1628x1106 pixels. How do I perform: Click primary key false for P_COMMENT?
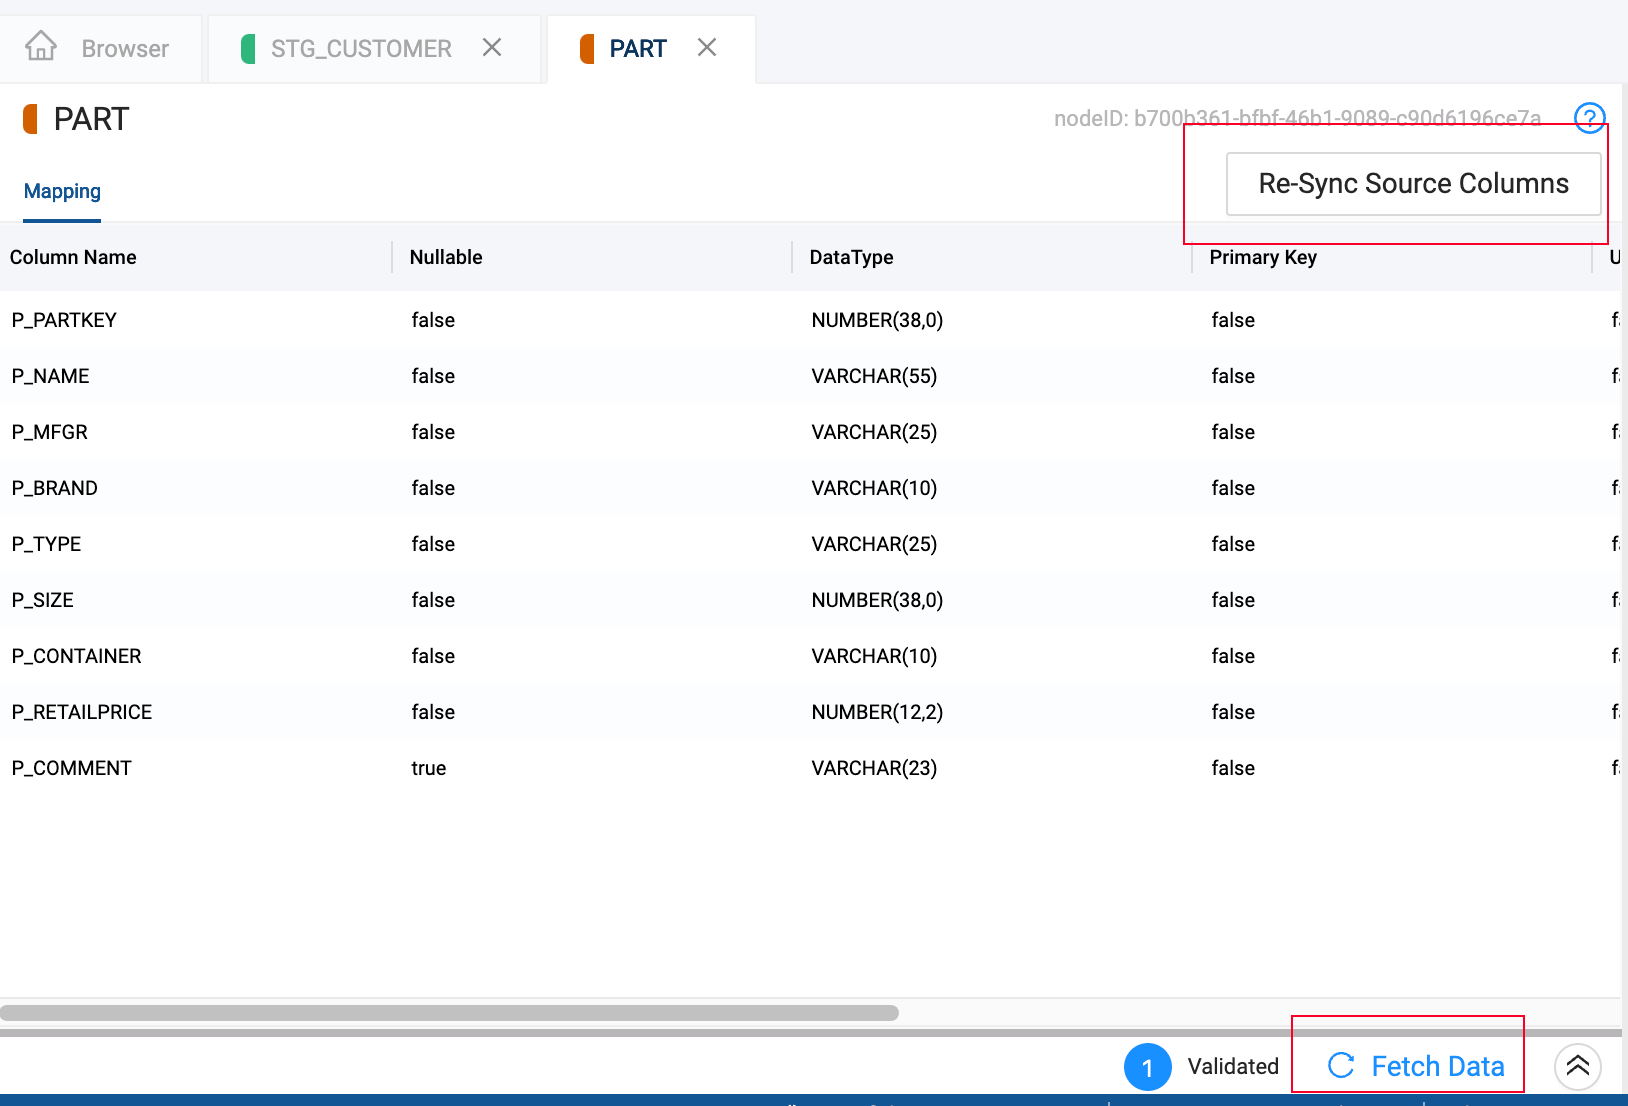pyautogui.click(x=1233, y=768)
